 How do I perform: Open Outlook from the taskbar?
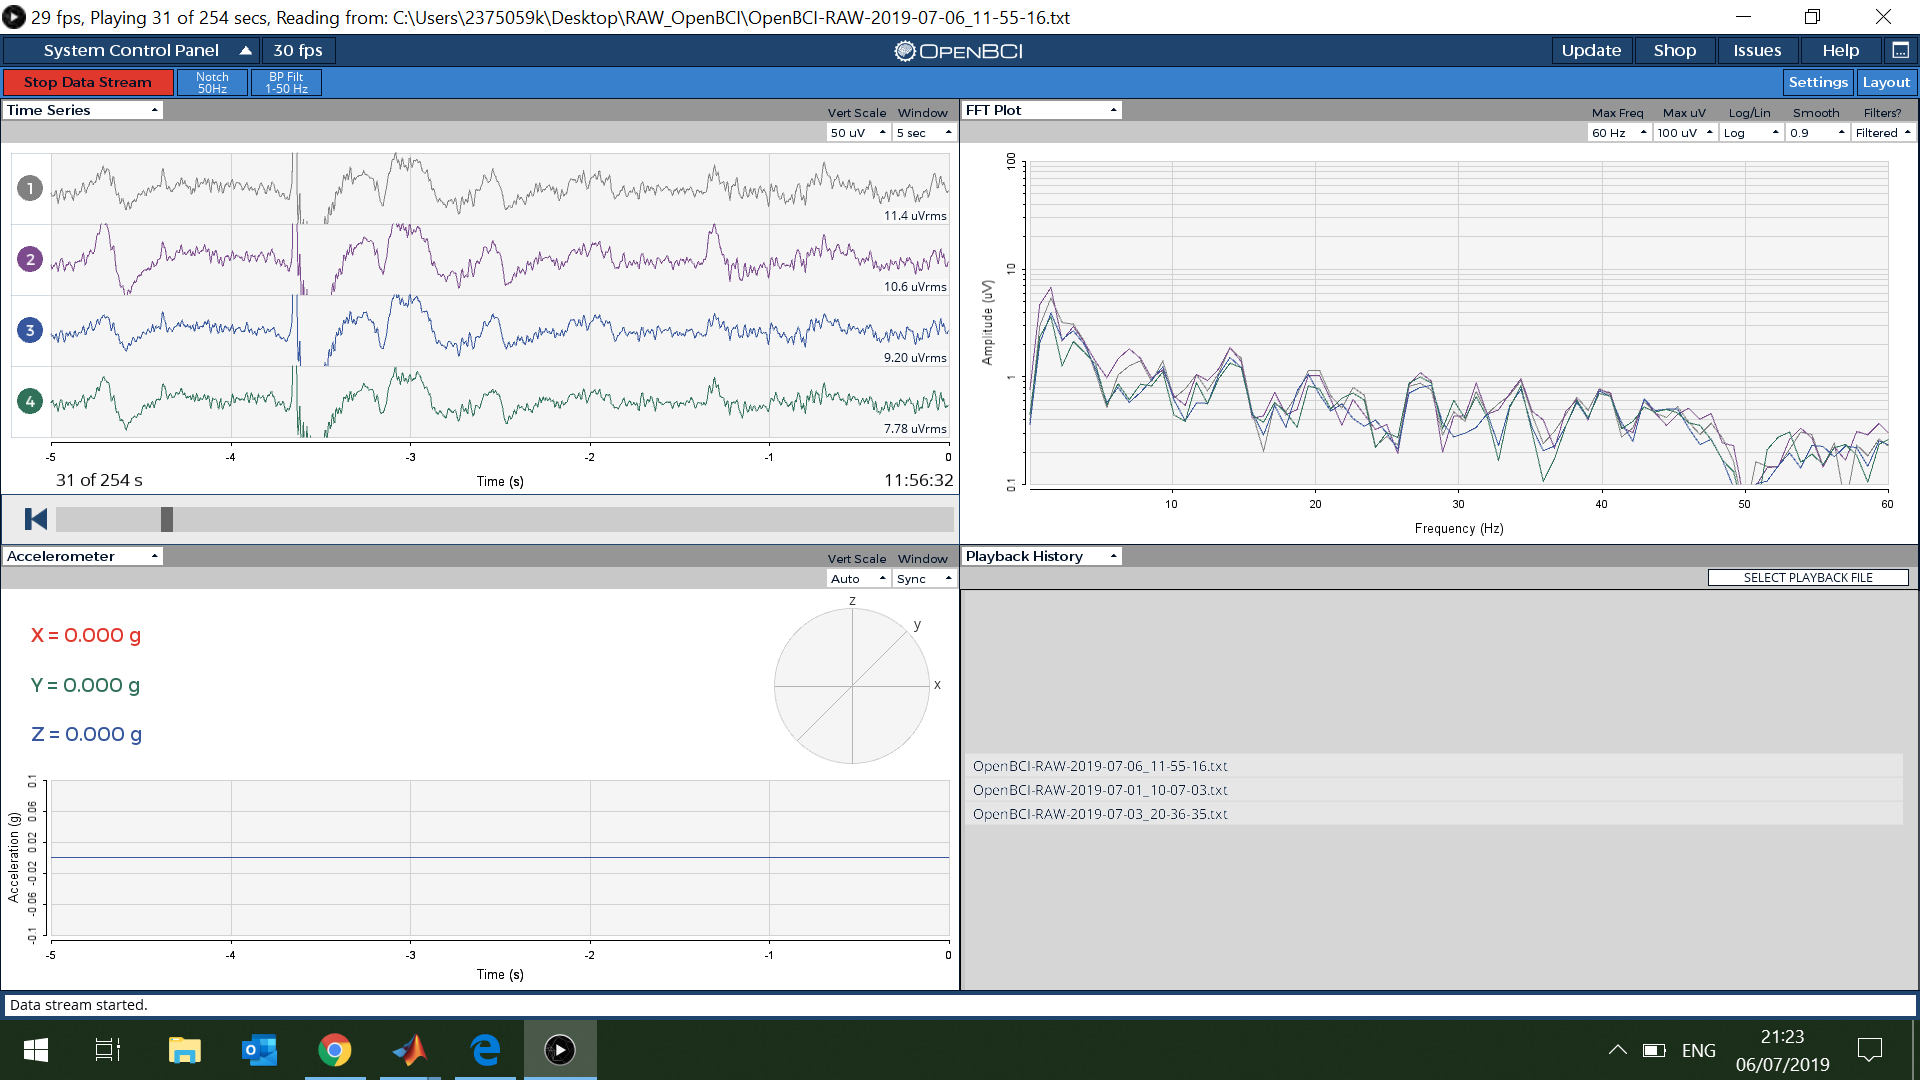point(260,1050)
